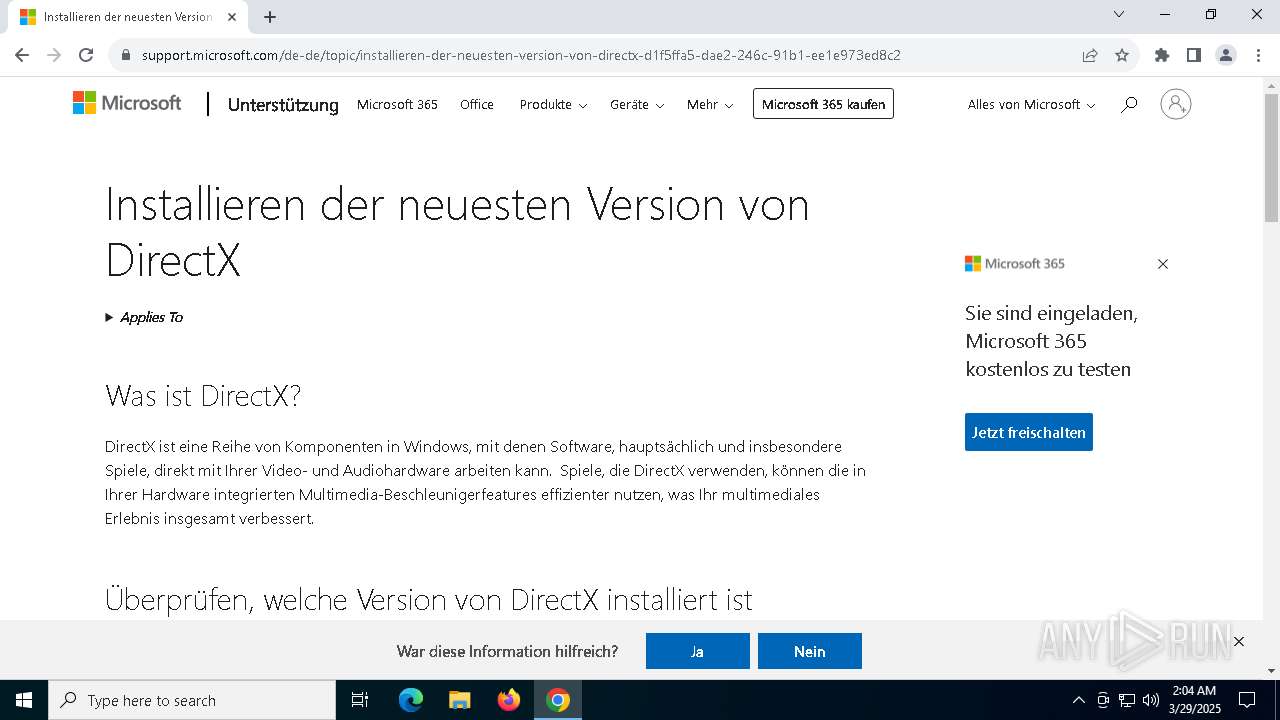Expand the Geräte dropdown menu

[x=637, y=104]
